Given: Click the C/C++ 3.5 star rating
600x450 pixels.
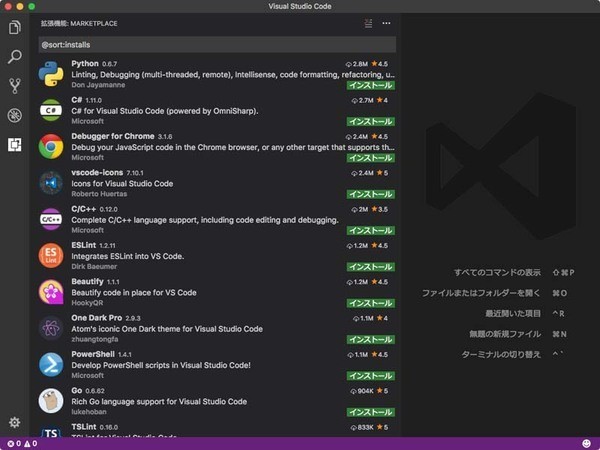Looking at the screenshot, I should click(380, 209).
